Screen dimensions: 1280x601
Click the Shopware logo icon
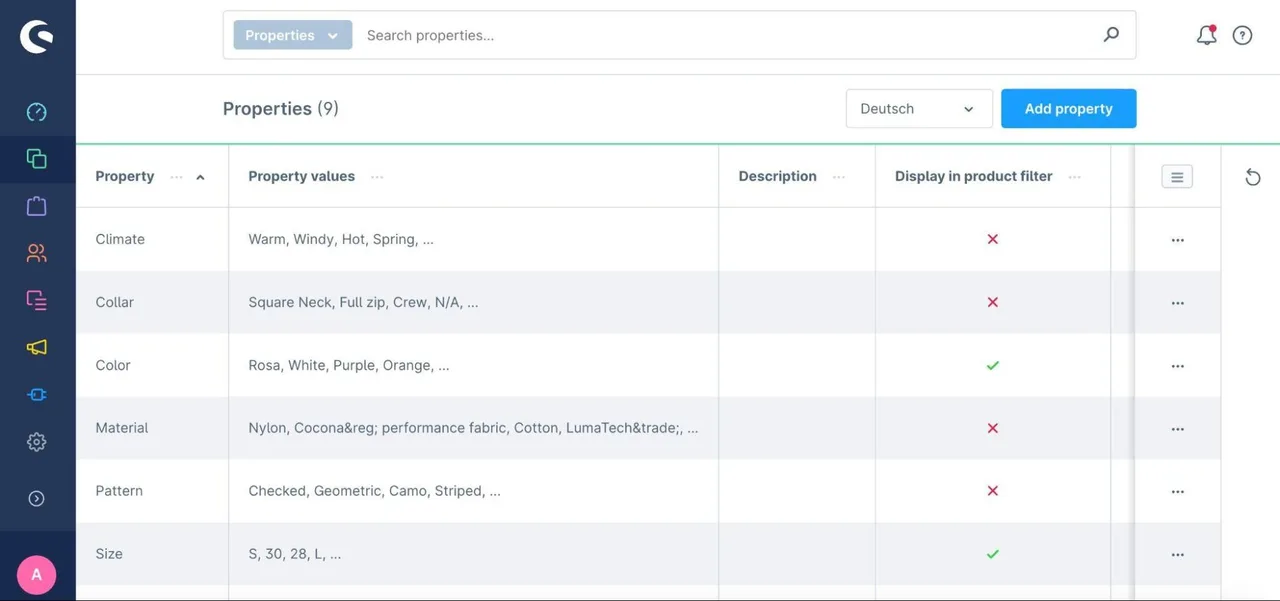[x=37, y=37]
